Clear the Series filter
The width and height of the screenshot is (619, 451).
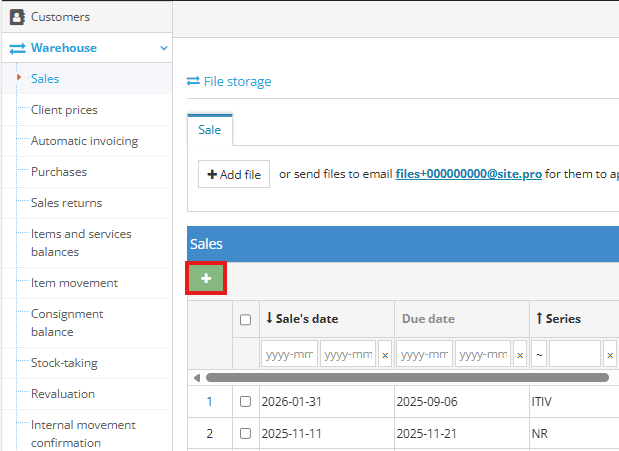pos(609,355)
